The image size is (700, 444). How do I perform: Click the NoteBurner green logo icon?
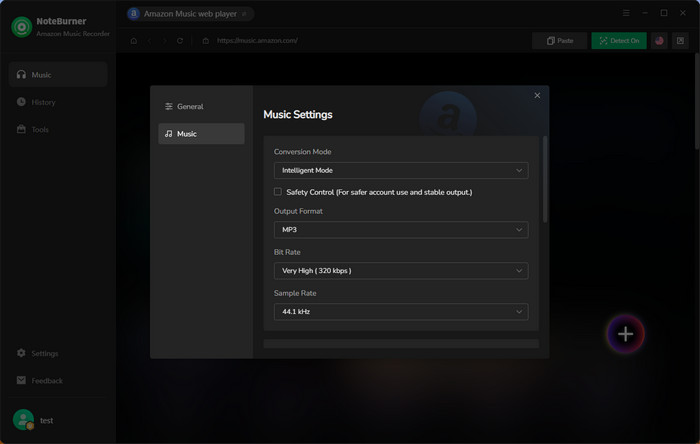[x=21, y=27]
